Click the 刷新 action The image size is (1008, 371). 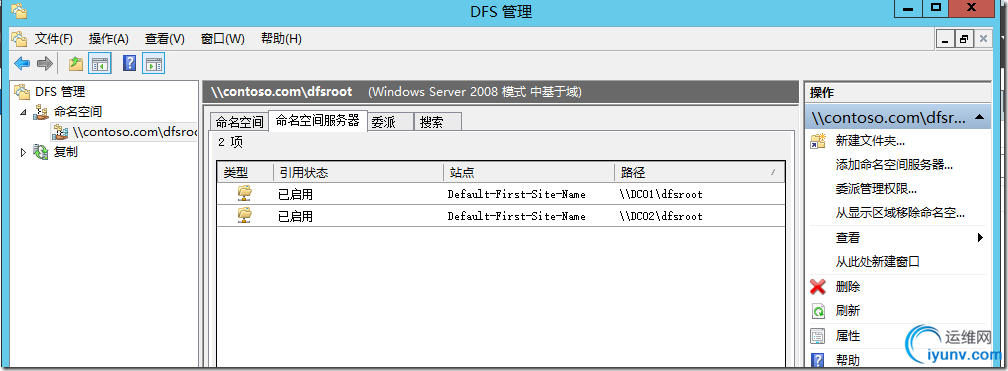click(x=848, y=311)
